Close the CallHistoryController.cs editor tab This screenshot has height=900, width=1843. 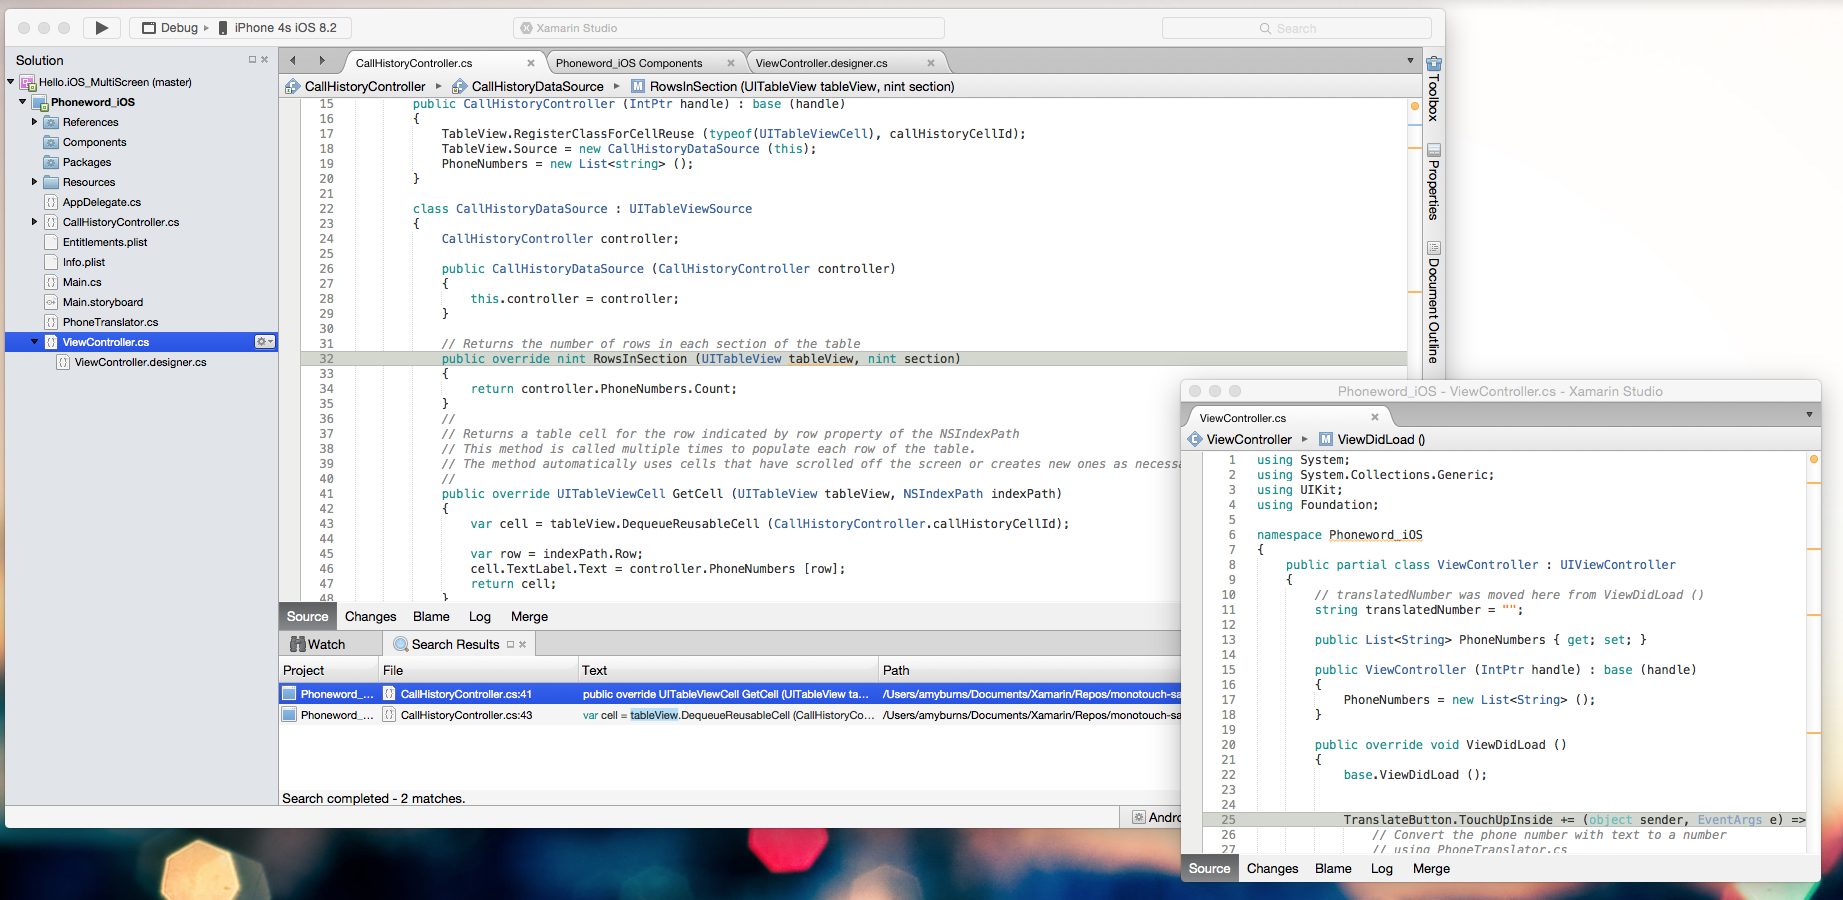coord(531,63)
